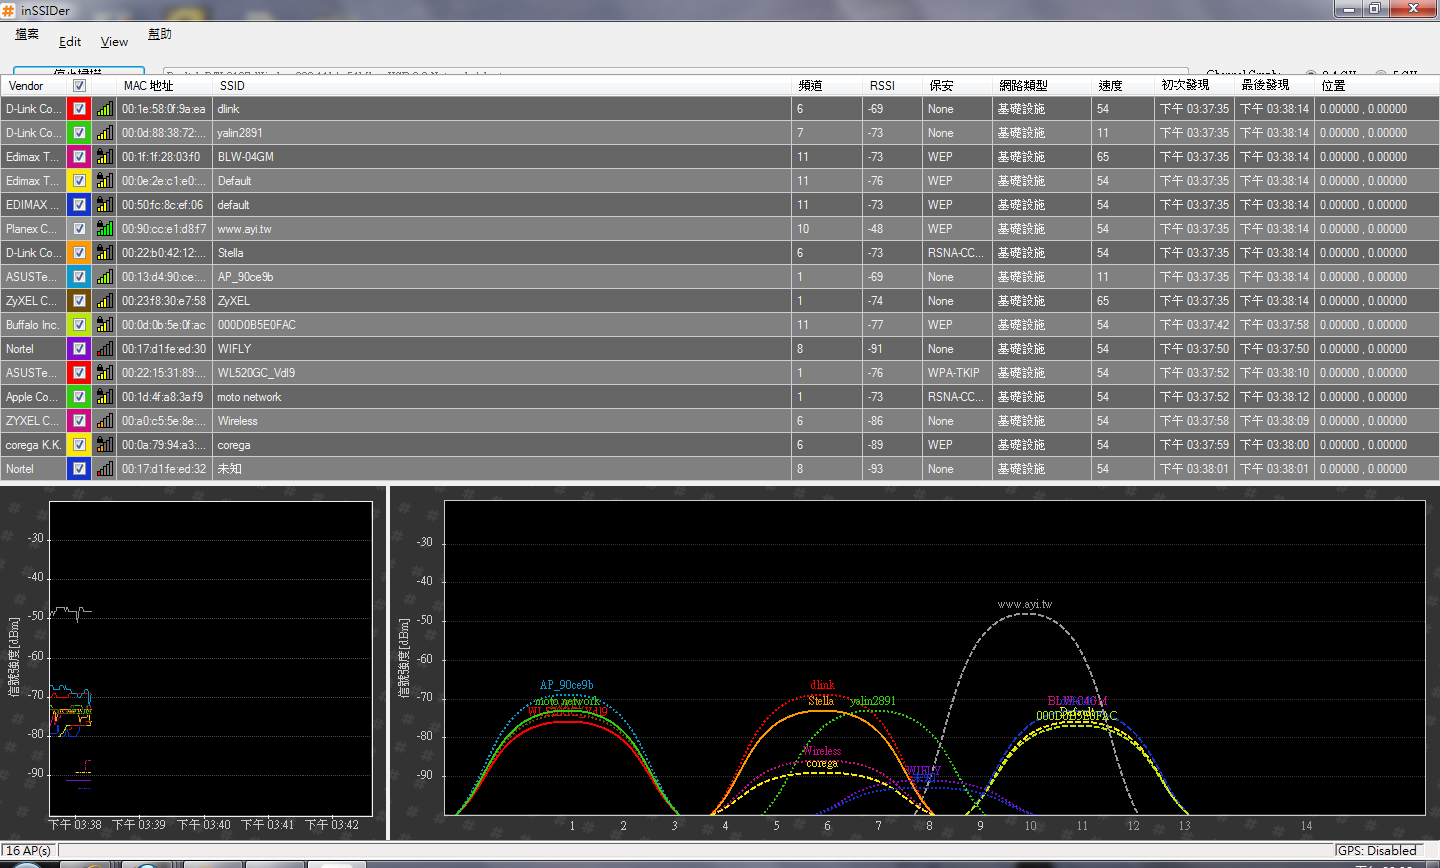1440x868 pixels.
Task: Toggle the select-all checkbox in table header
Action: point(79,86)
